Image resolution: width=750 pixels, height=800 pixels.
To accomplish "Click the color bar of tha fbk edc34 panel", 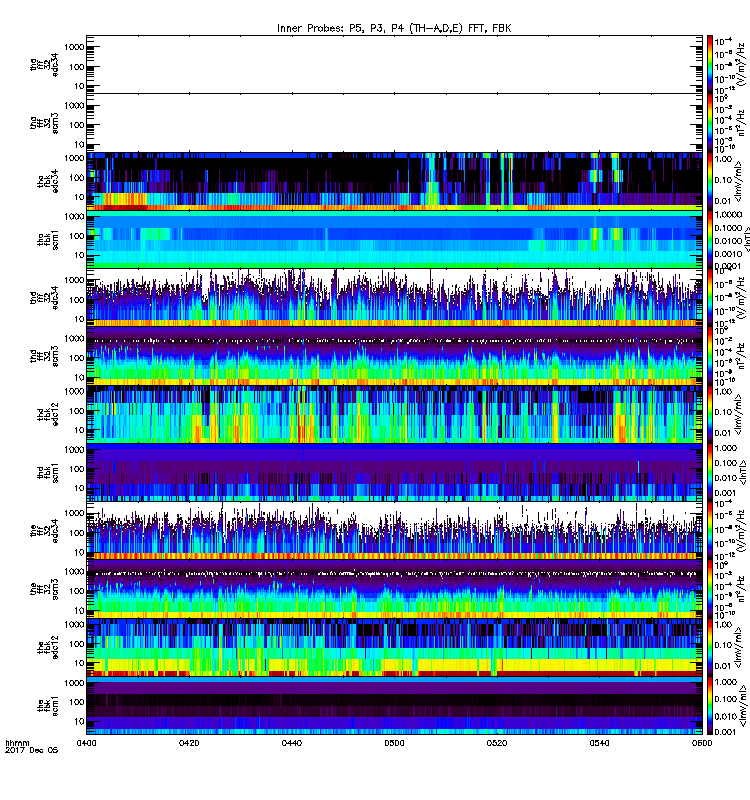I will click(x=710, y=181).
